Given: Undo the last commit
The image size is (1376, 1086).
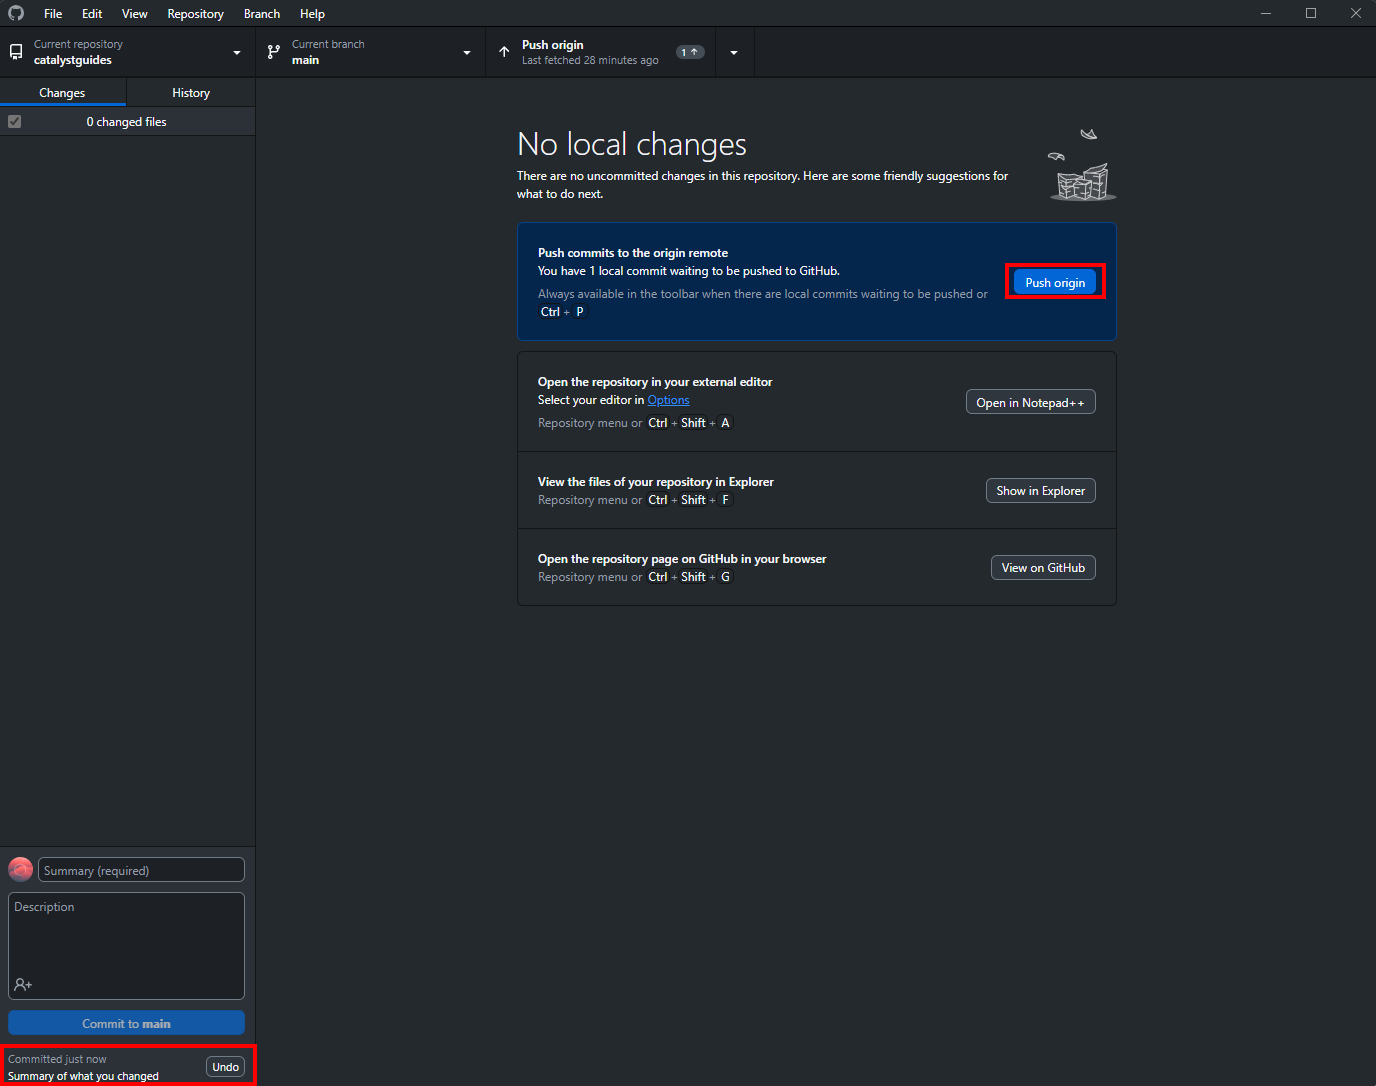Looking at the screenshot, I should pyautogui.click(x=225, y=1067).
